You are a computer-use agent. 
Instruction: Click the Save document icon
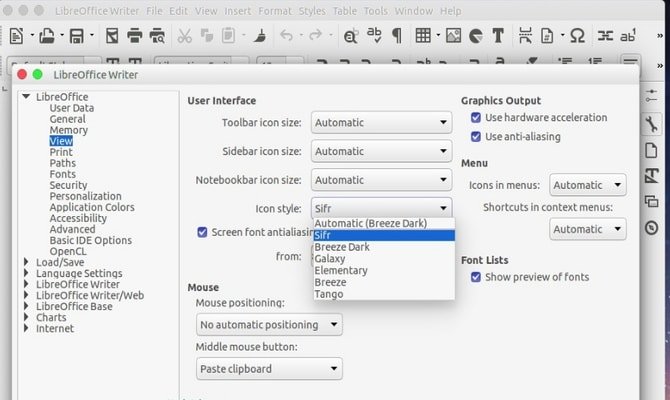tap(76, 36)
